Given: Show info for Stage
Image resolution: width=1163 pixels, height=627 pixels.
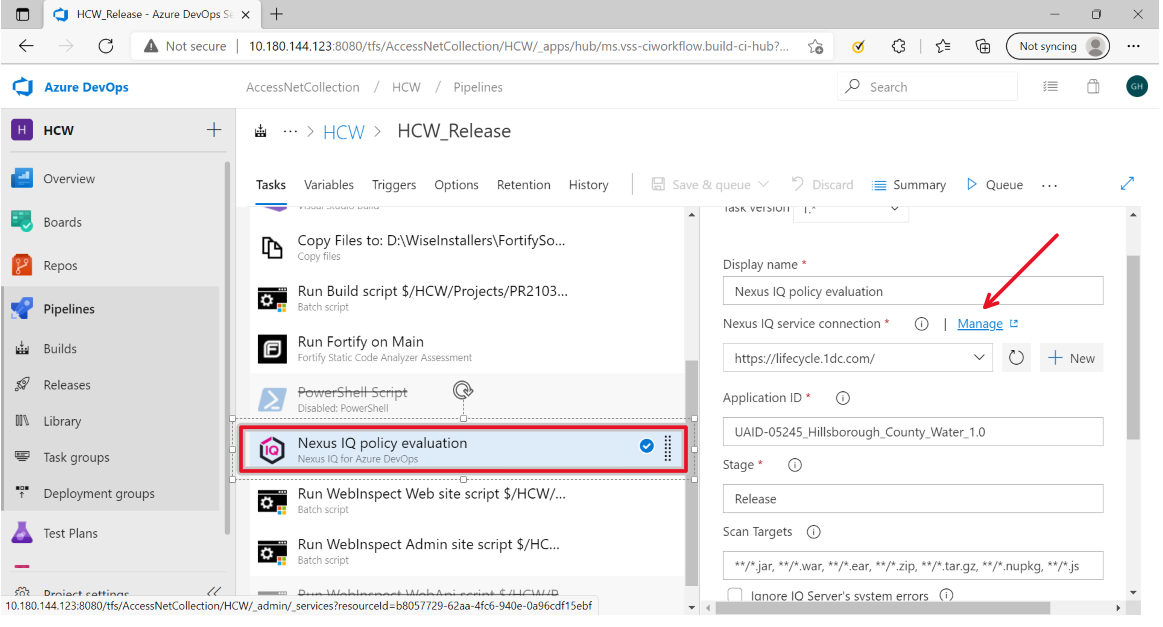Looking at the screenshot, I should 794,465.
